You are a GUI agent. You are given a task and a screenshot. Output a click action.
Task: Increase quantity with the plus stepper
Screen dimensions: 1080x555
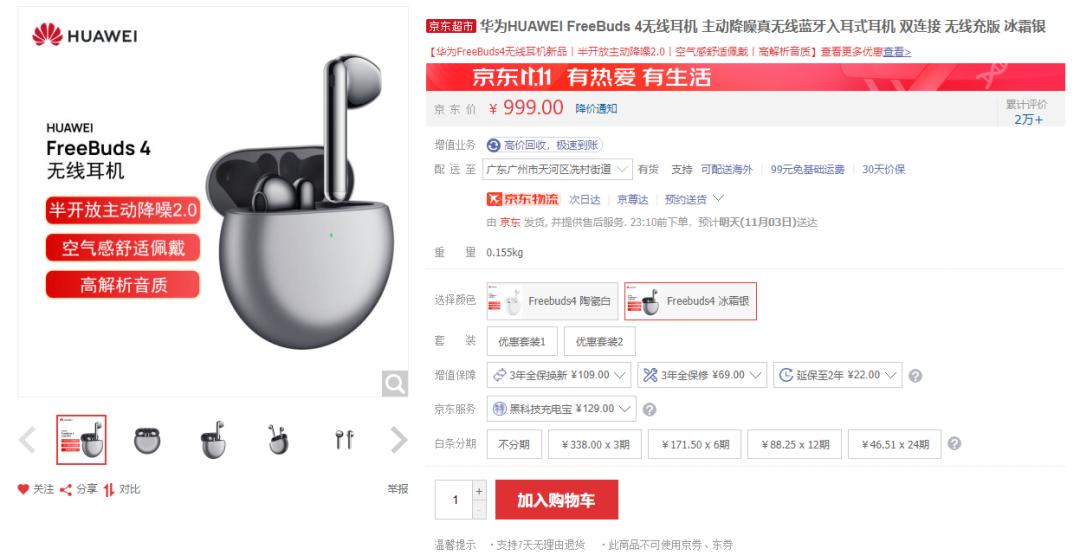pyautogui.click(x=479, y=490)
